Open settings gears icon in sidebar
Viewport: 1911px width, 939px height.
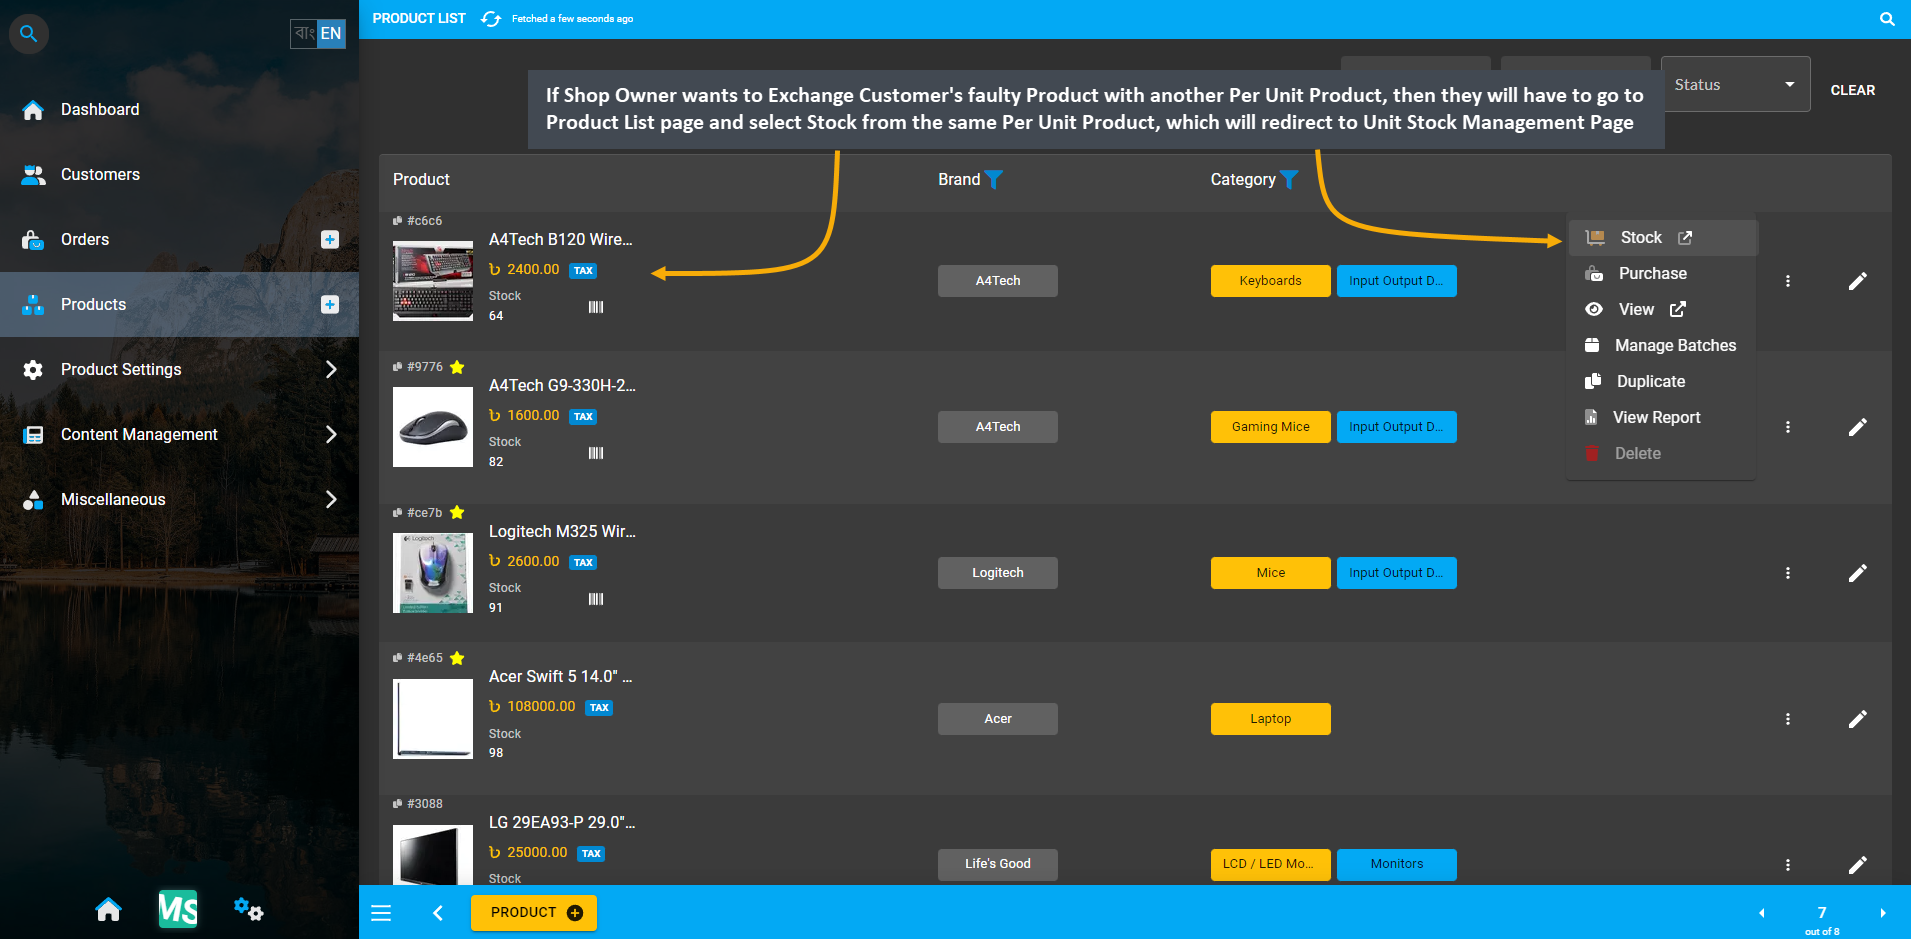click(248, 909)
